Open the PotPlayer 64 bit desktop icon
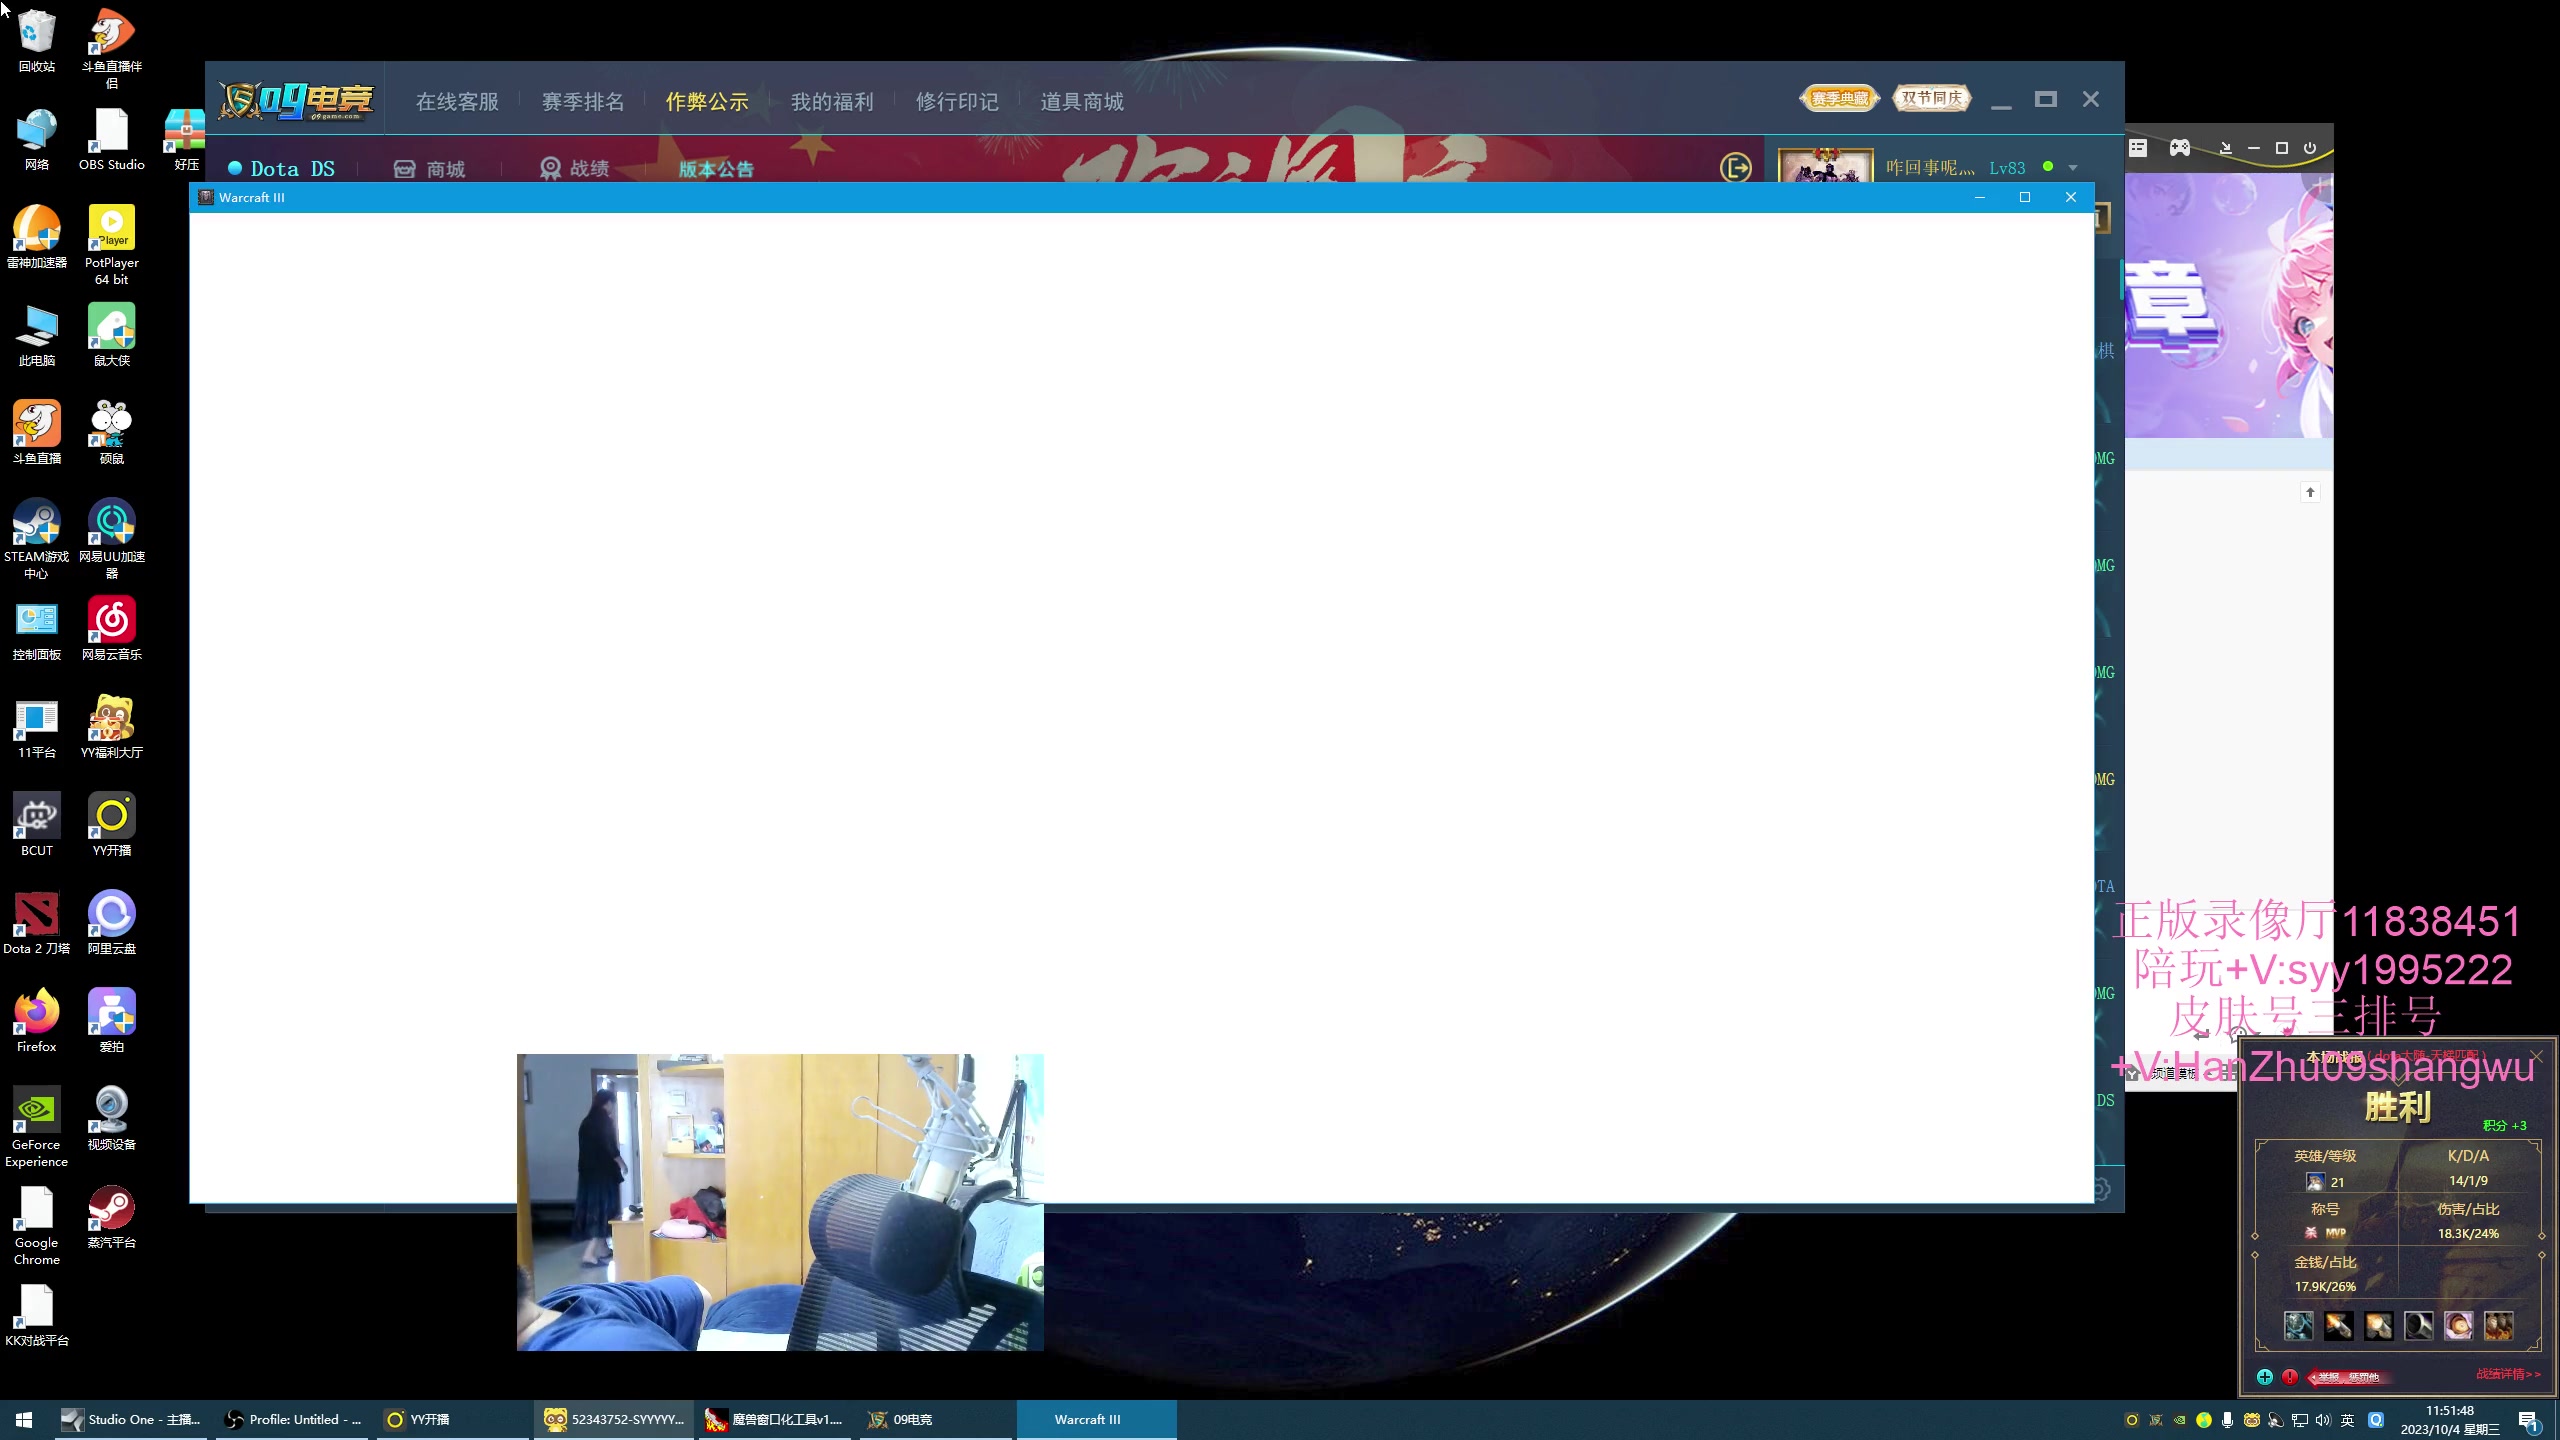Screen dimensions: 2560x1440 (111, 245)
